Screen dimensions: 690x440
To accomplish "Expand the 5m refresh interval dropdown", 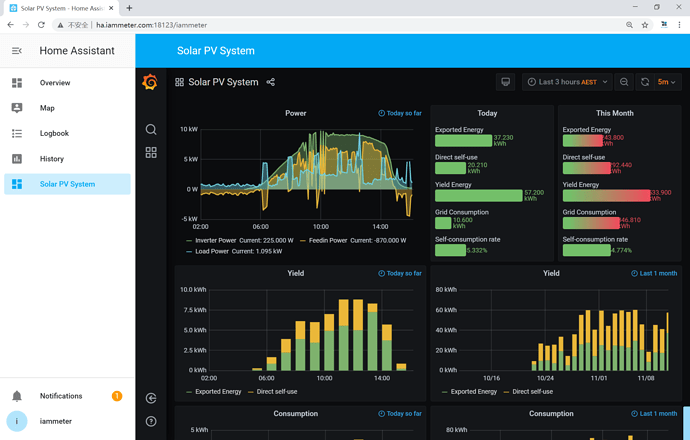I will tap(667, 82).
